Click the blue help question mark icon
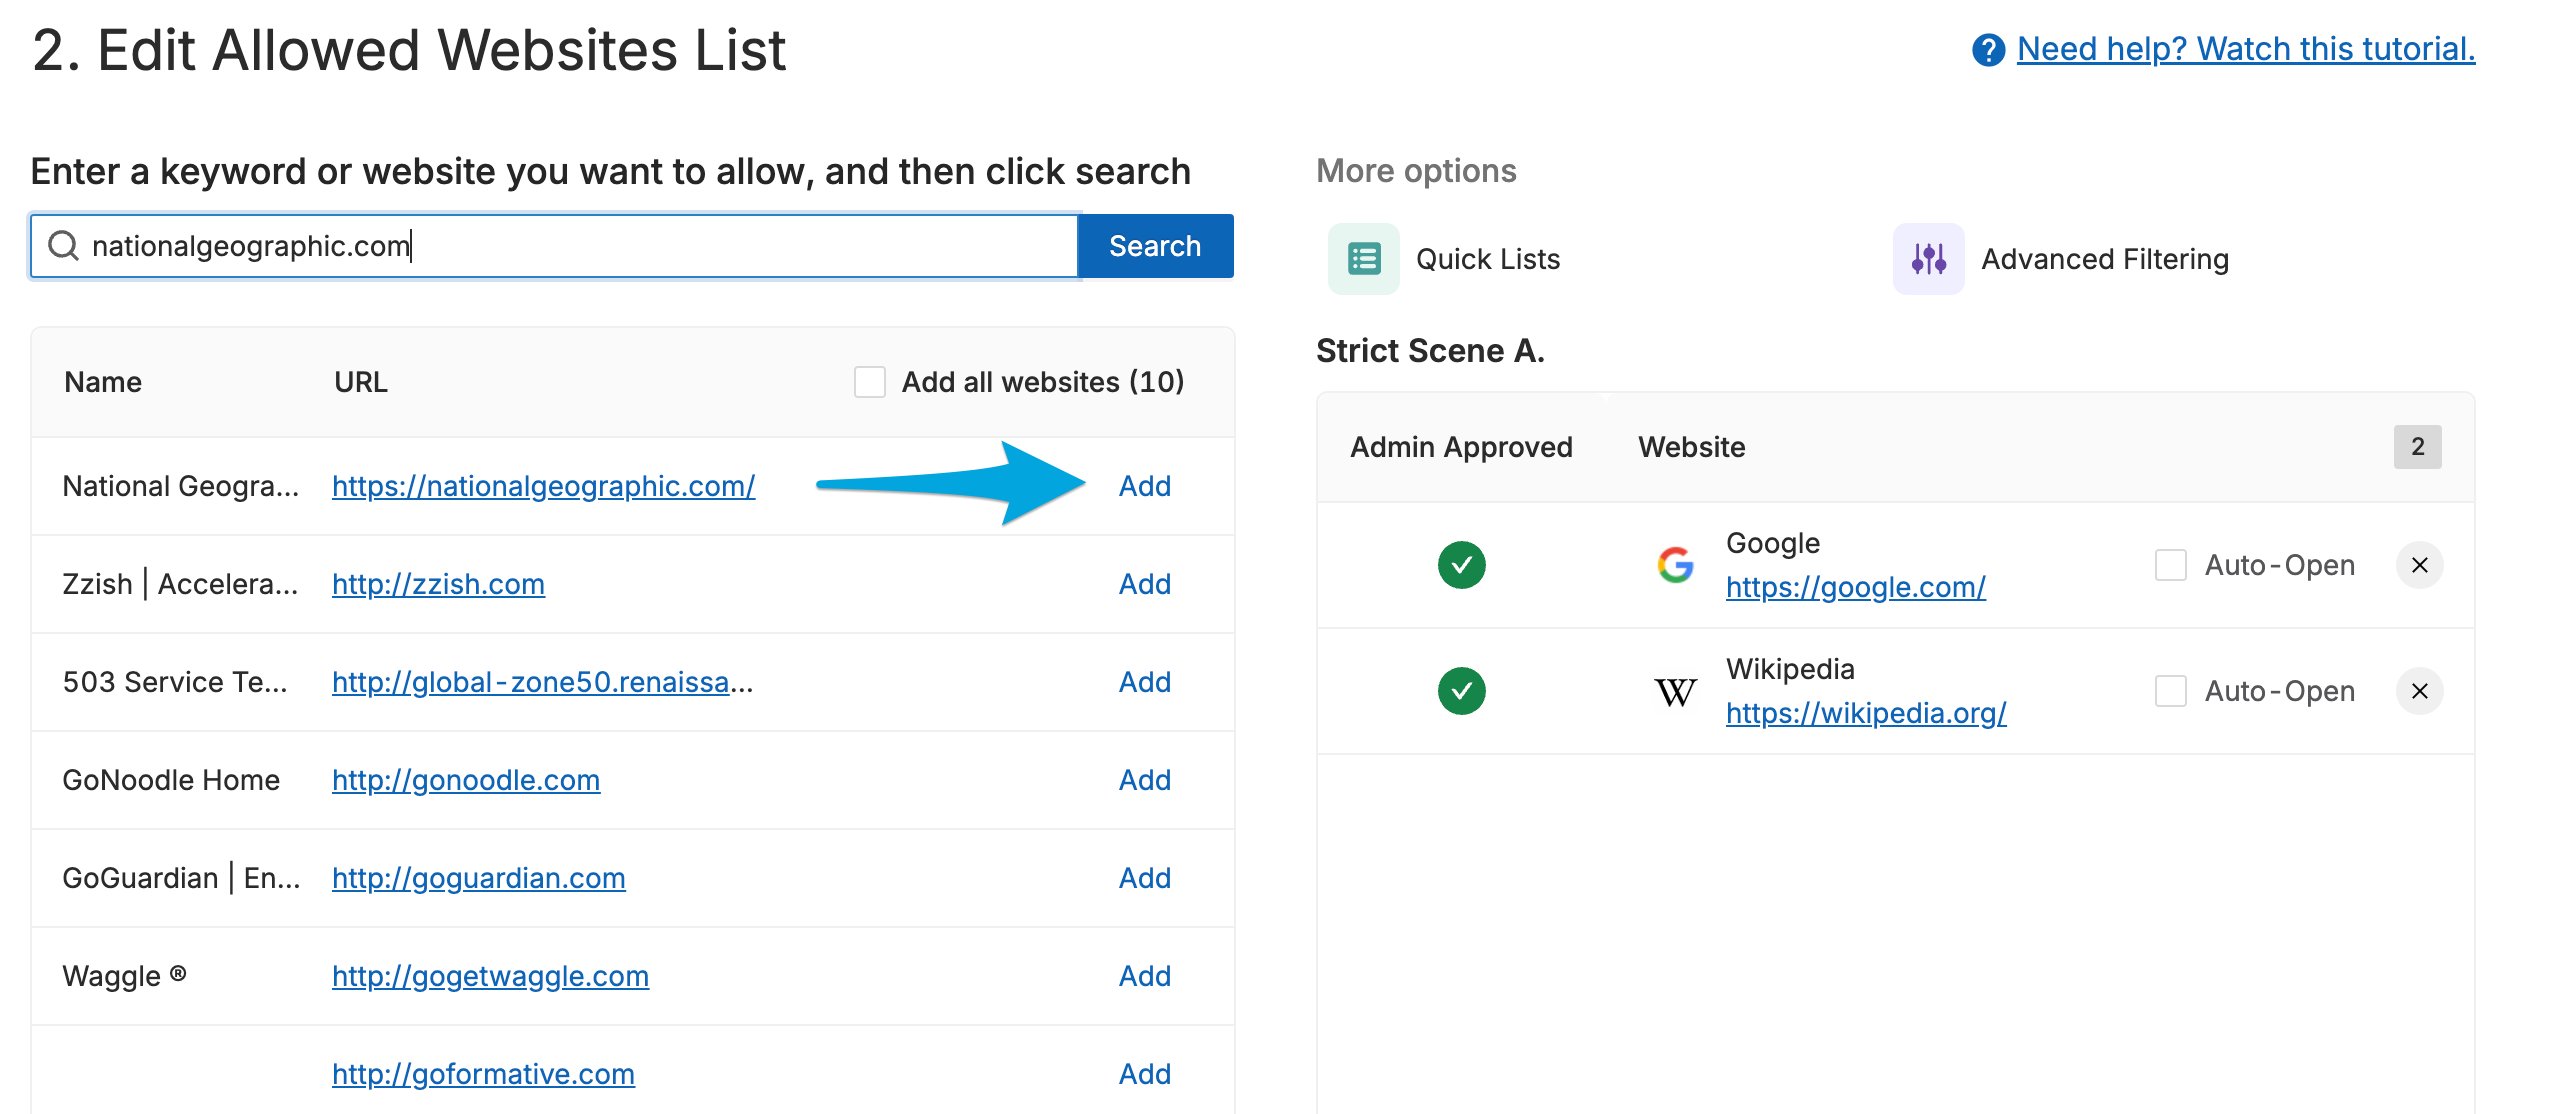2556x1114 pixels. tap(1988, 49)
